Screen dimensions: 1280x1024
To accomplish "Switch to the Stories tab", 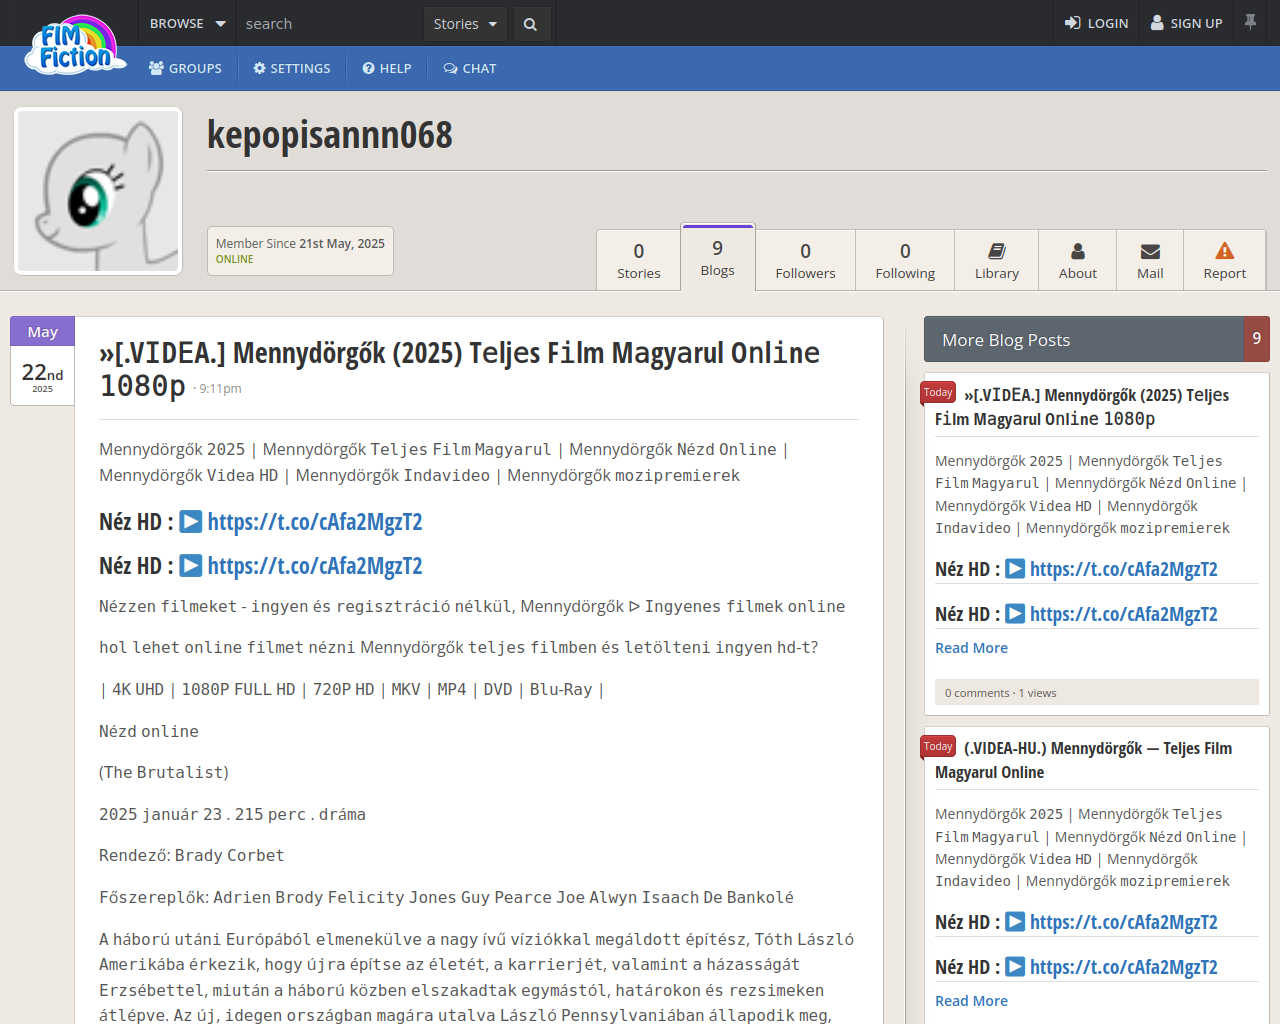I will (639, 260).
